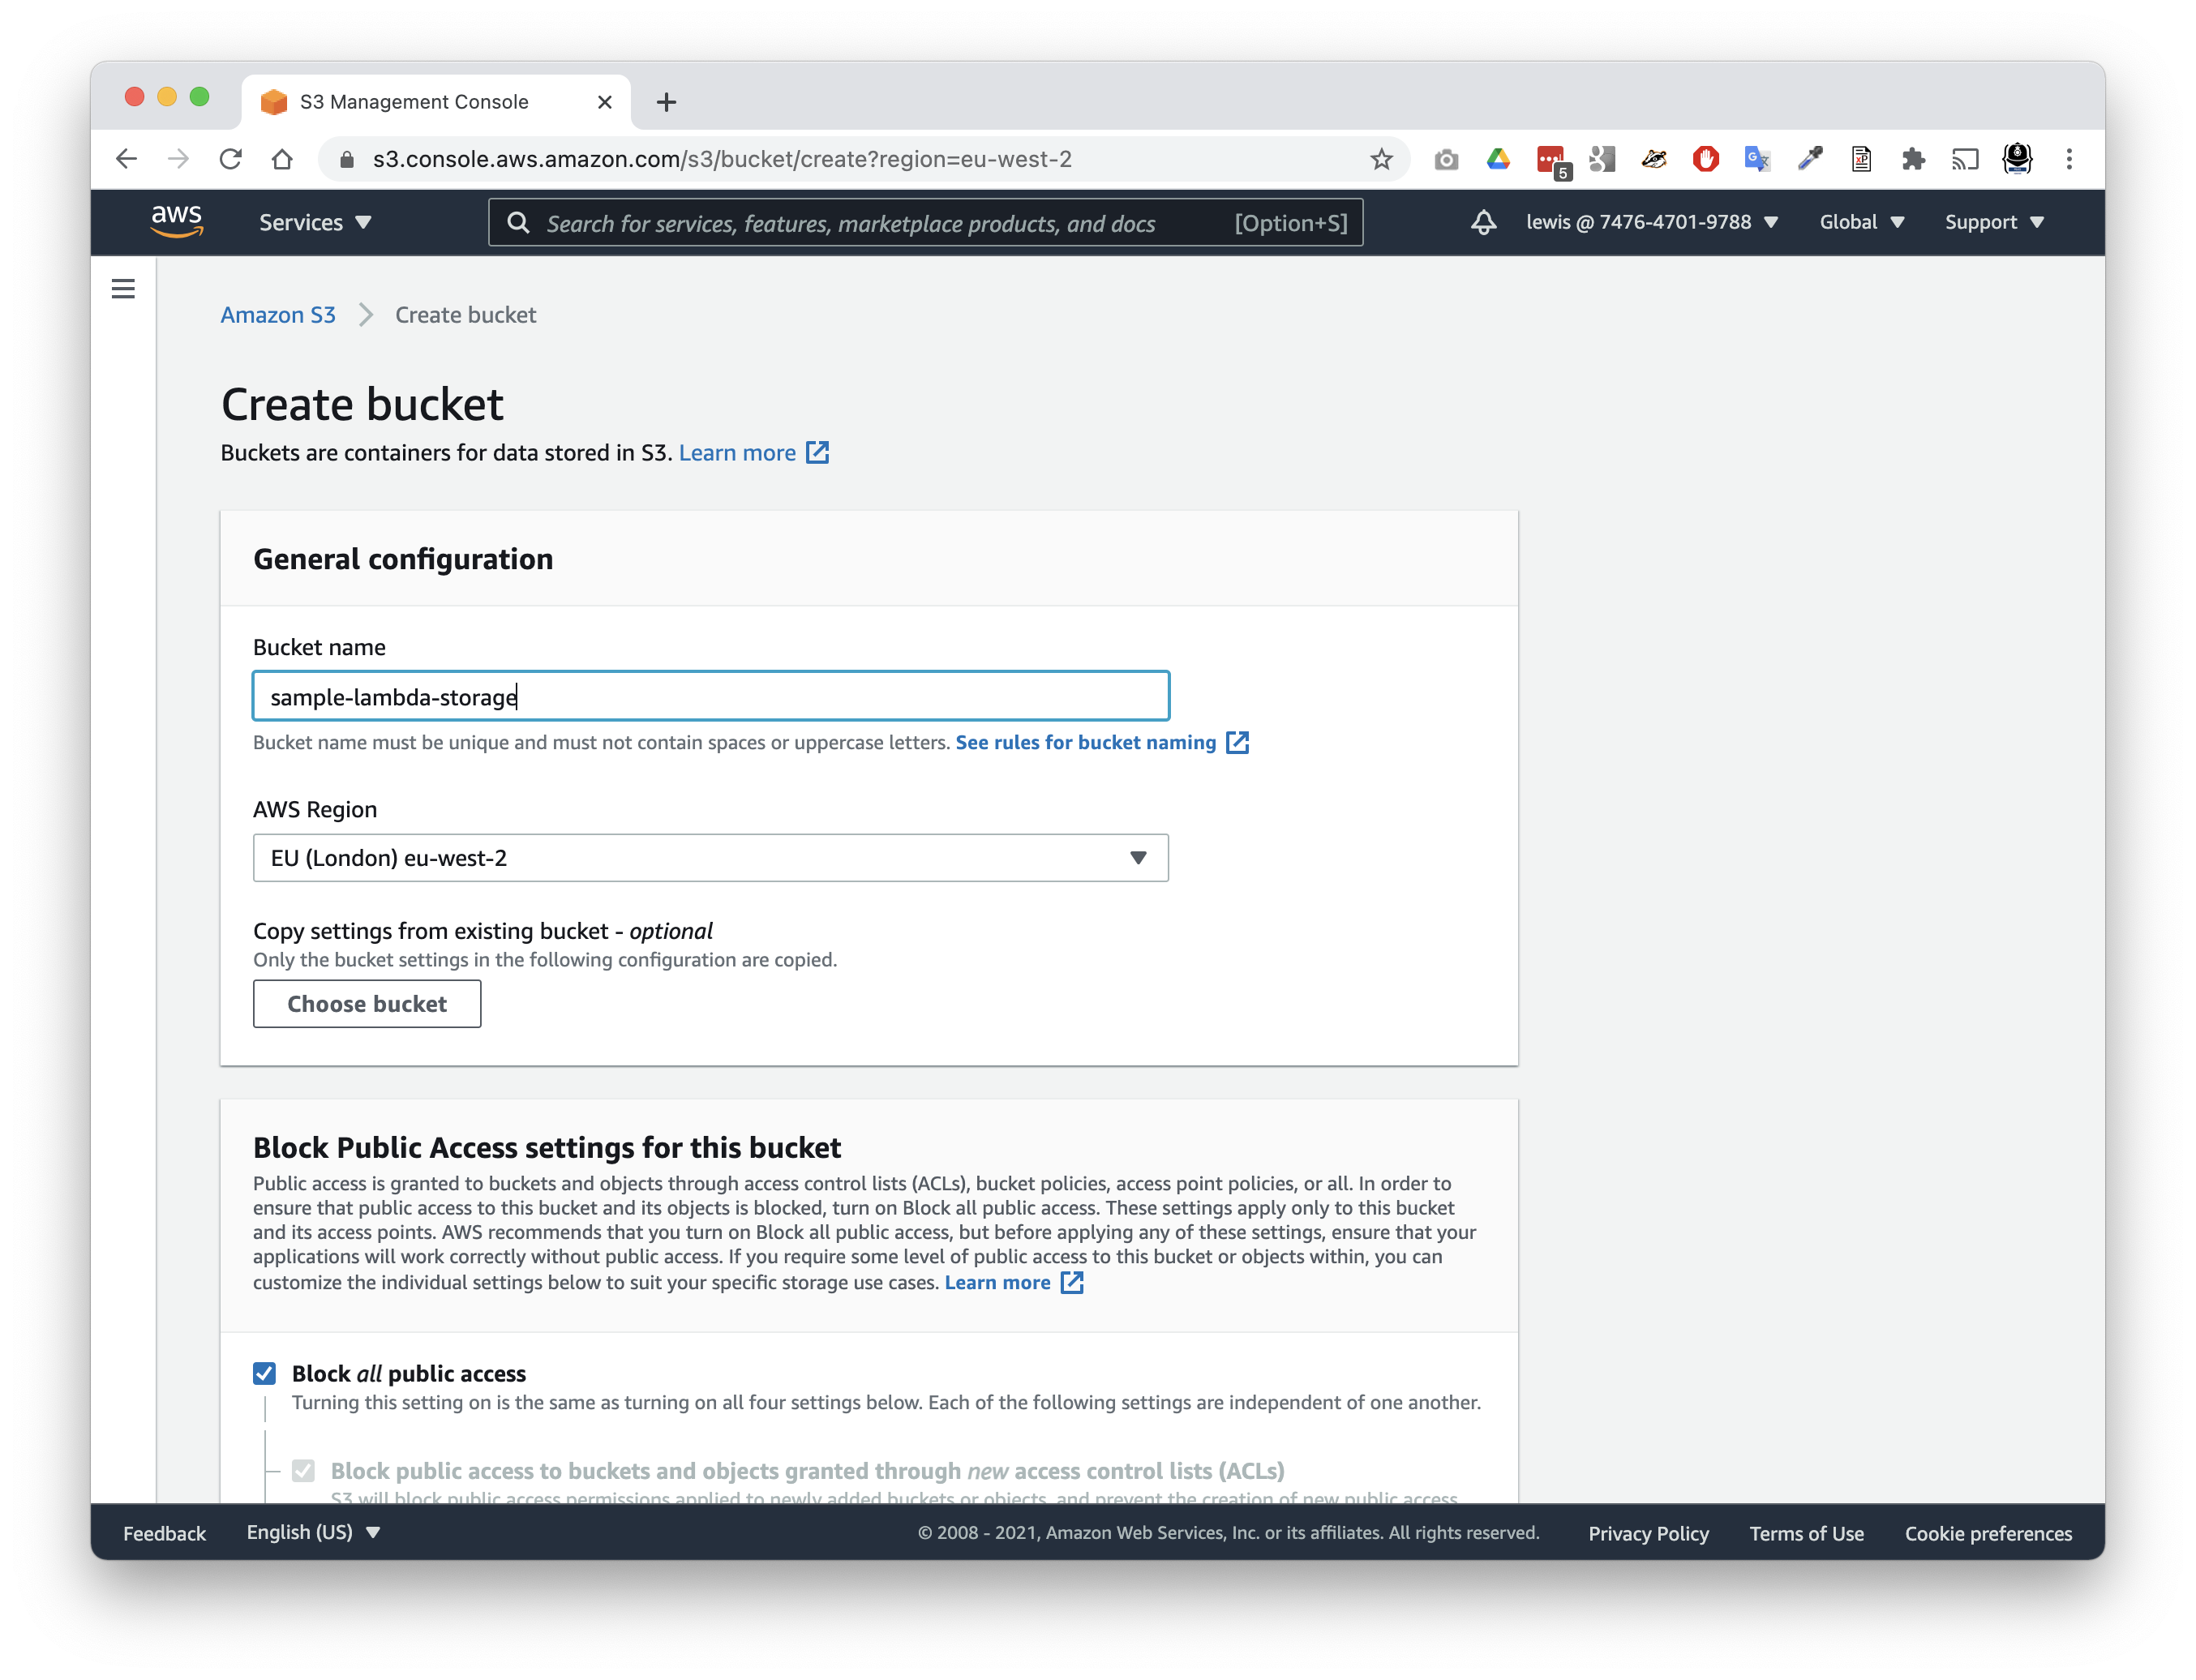Click Create bucket breadcrumb item
The height and width of the screenshot is (1680, 2196).
[465, 315]
